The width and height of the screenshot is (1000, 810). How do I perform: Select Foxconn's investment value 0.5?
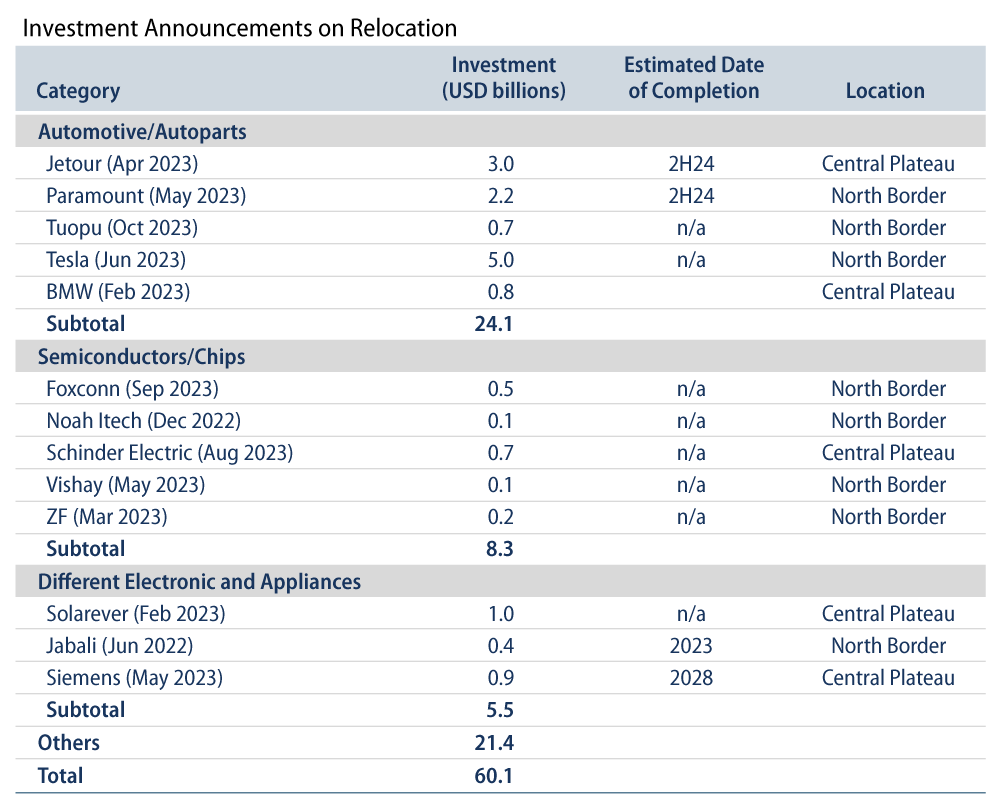501,389
